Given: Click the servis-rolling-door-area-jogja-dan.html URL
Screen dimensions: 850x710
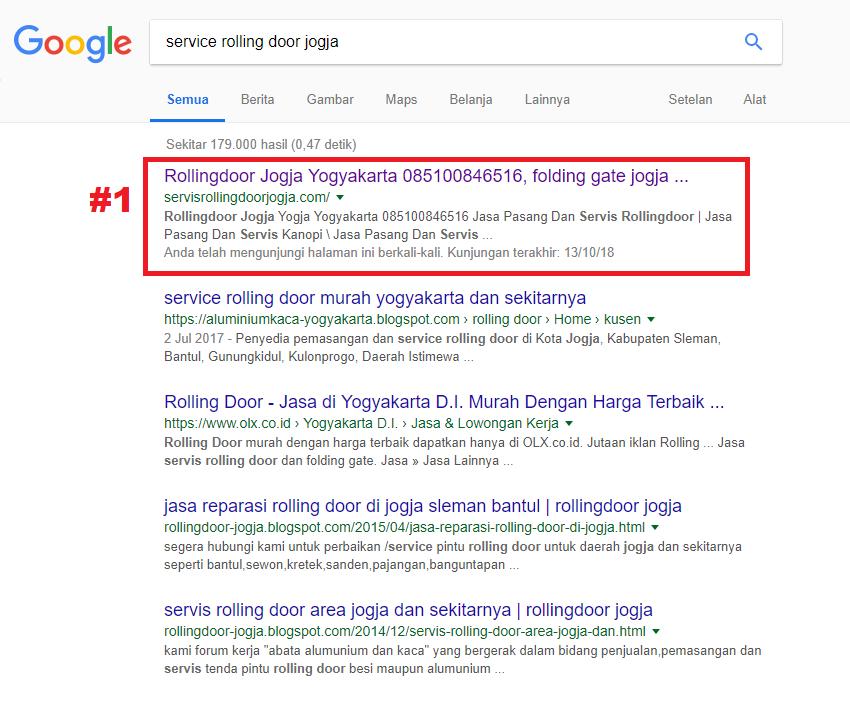Looking at the screenshot, I should pyautogui.click(x=405, y=631).
